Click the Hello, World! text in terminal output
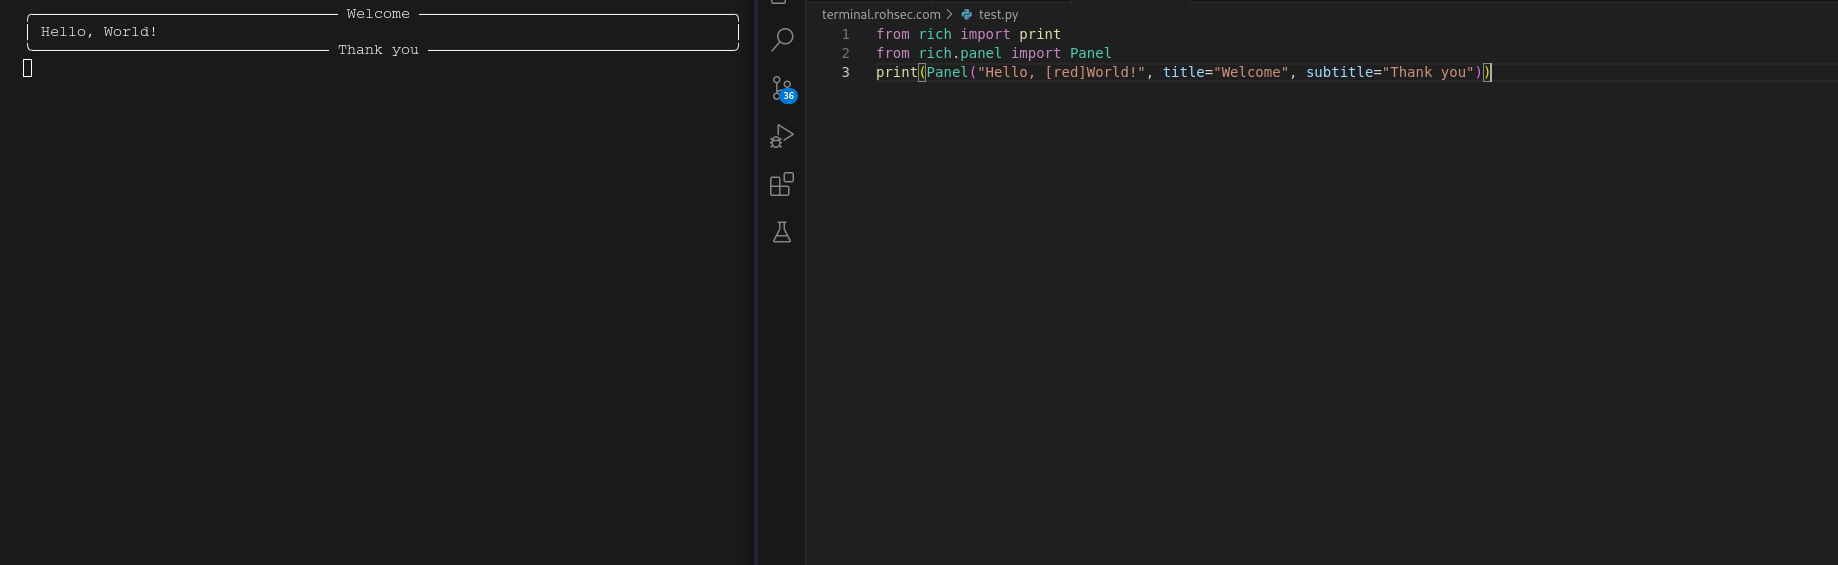1838x565 pixels. [x=99, y=32]
